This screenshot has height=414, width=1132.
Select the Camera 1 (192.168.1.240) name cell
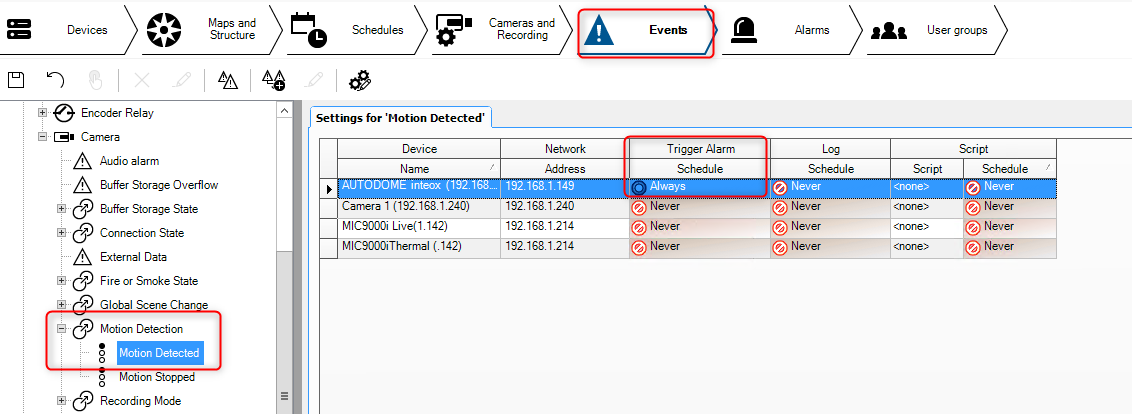[x=419, y=207]
